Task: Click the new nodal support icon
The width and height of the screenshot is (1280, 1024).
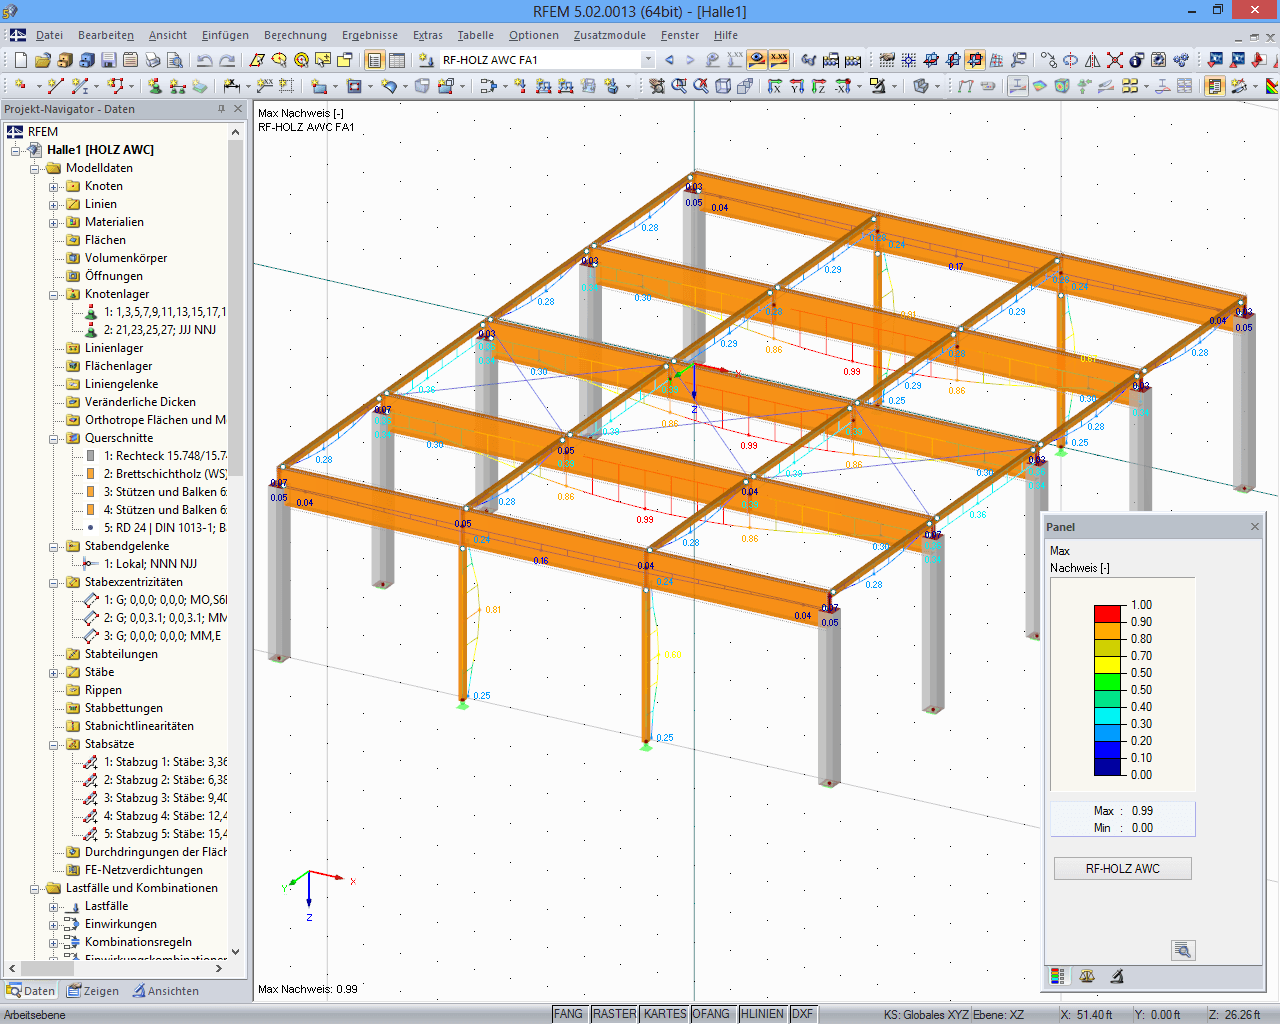Action: (155, 86)
